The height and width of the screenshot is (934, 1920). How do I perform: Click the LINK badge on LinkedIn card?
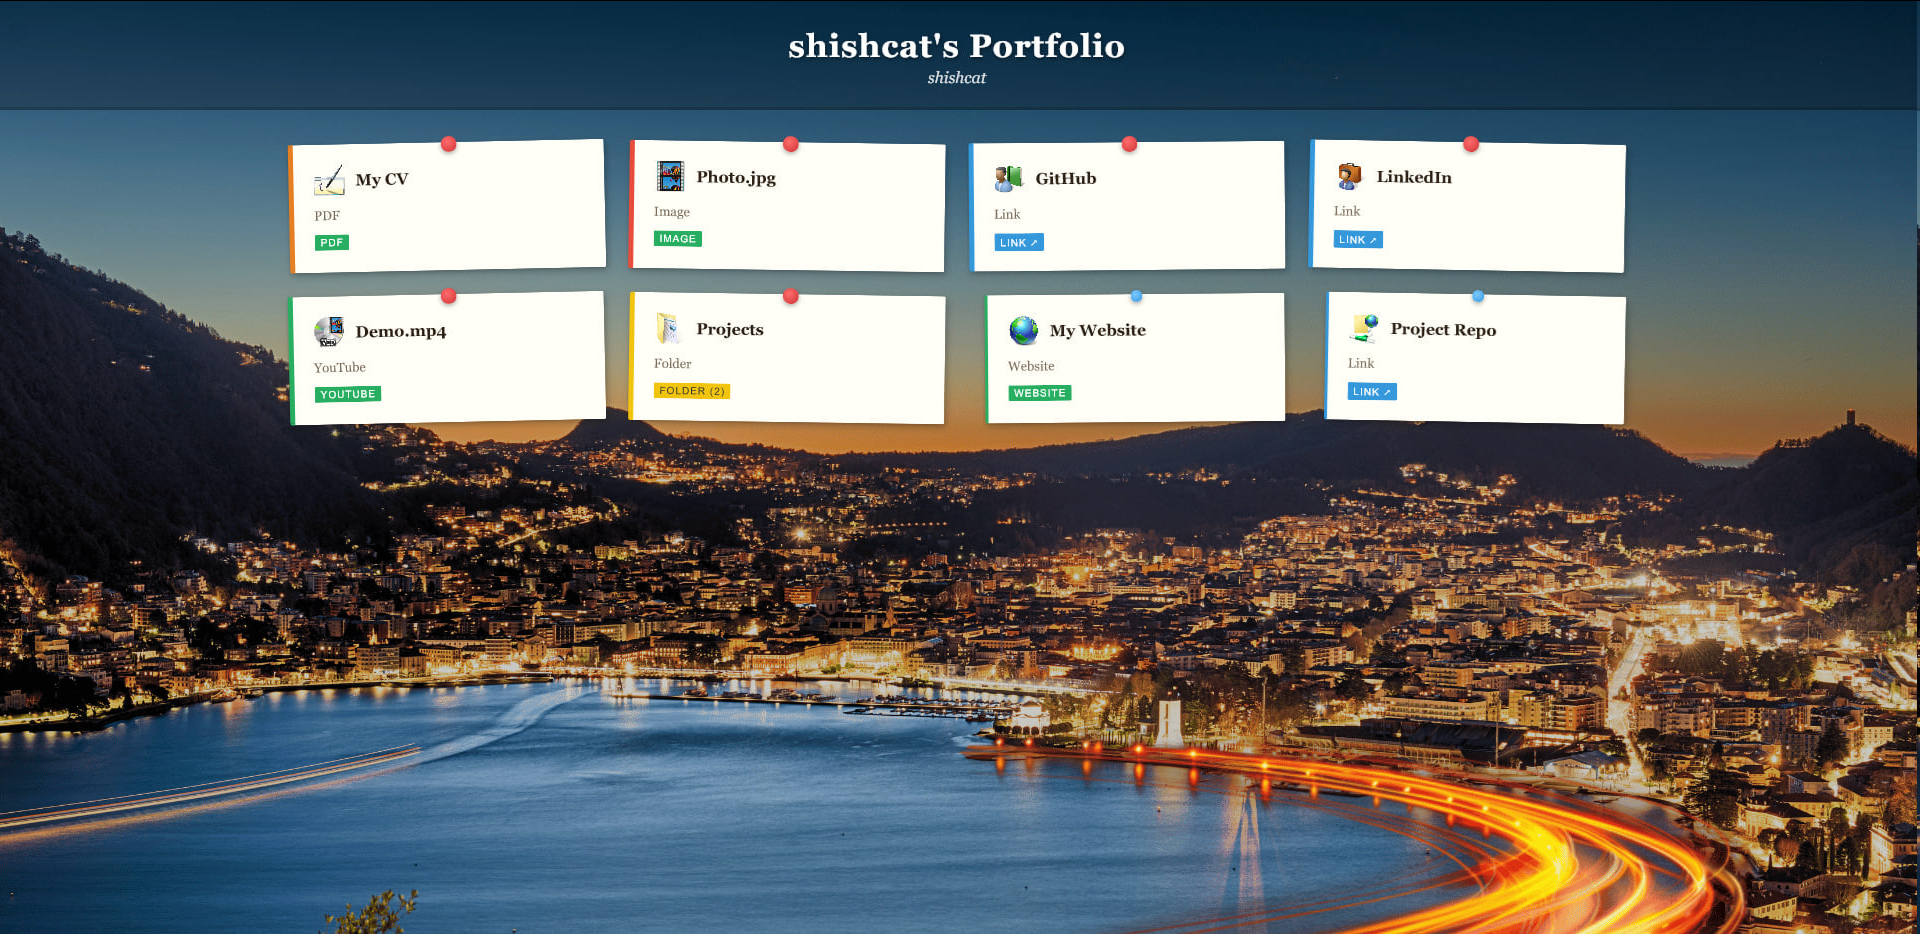point(1357,240)
